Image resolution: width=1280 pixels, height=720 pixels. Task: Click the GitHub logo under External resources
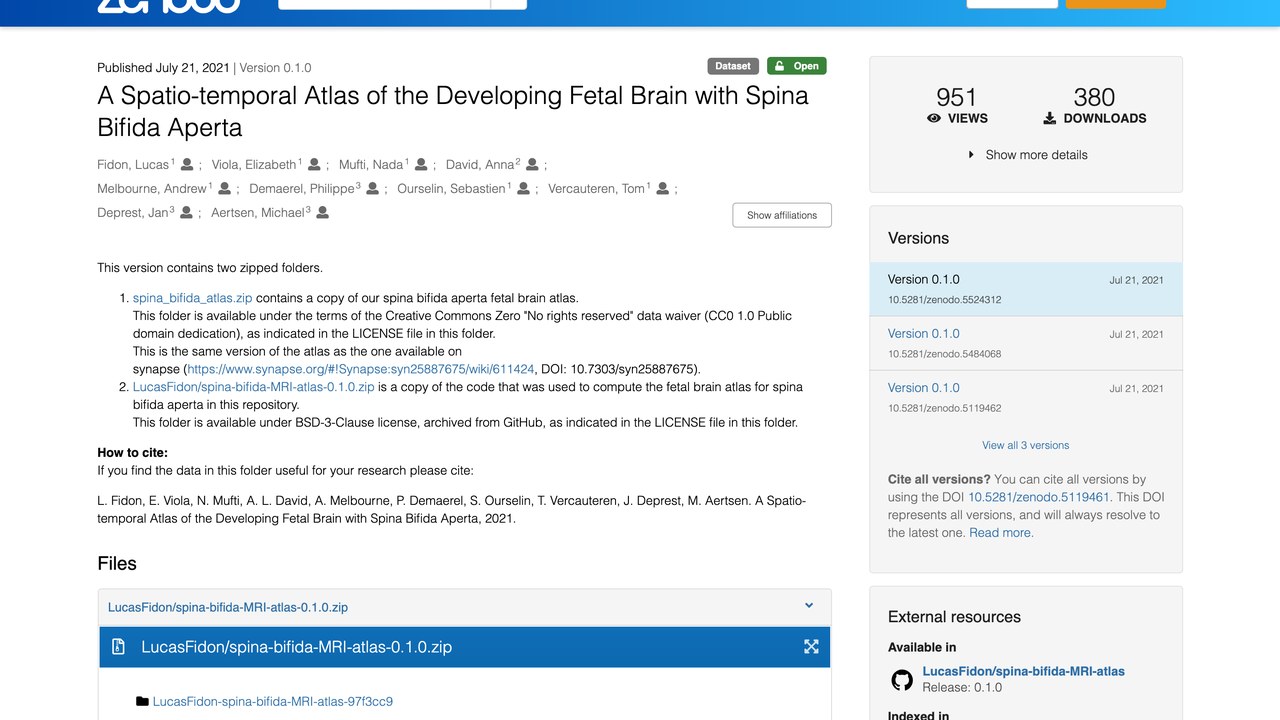point(902,681)
